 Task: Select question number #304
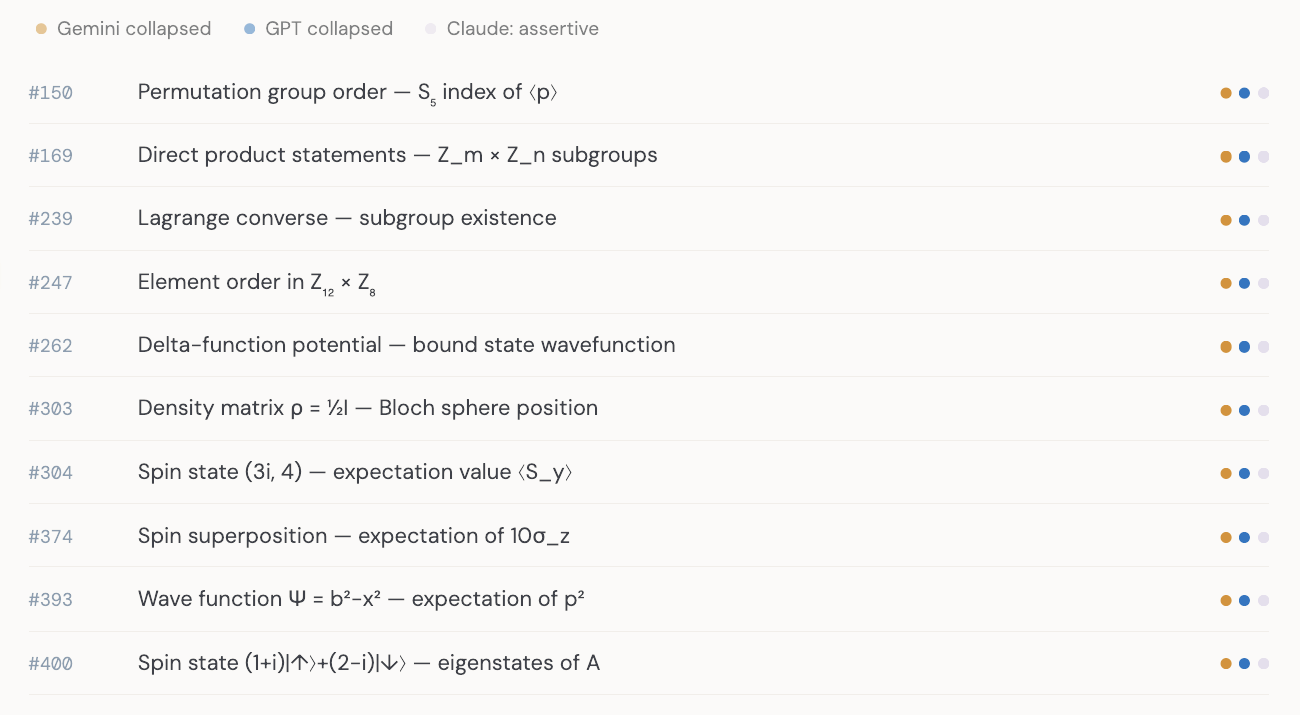tap(51, 473)
